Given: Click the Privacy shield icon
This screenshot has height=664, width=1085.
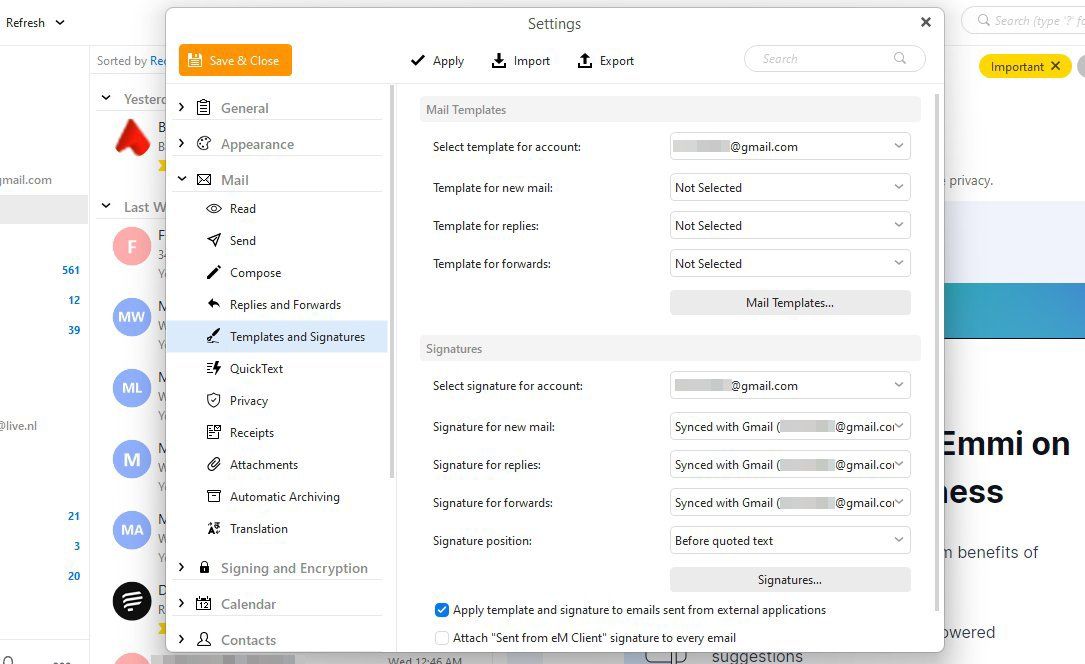Looking at the screenshot, I should pyautogui.click(x=212, y=400).
